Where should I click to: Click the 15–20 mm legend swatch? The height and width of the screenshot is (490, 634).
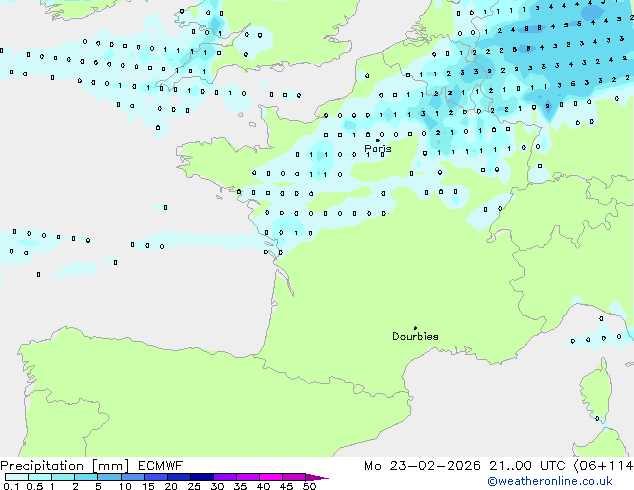tap(156, 477)
